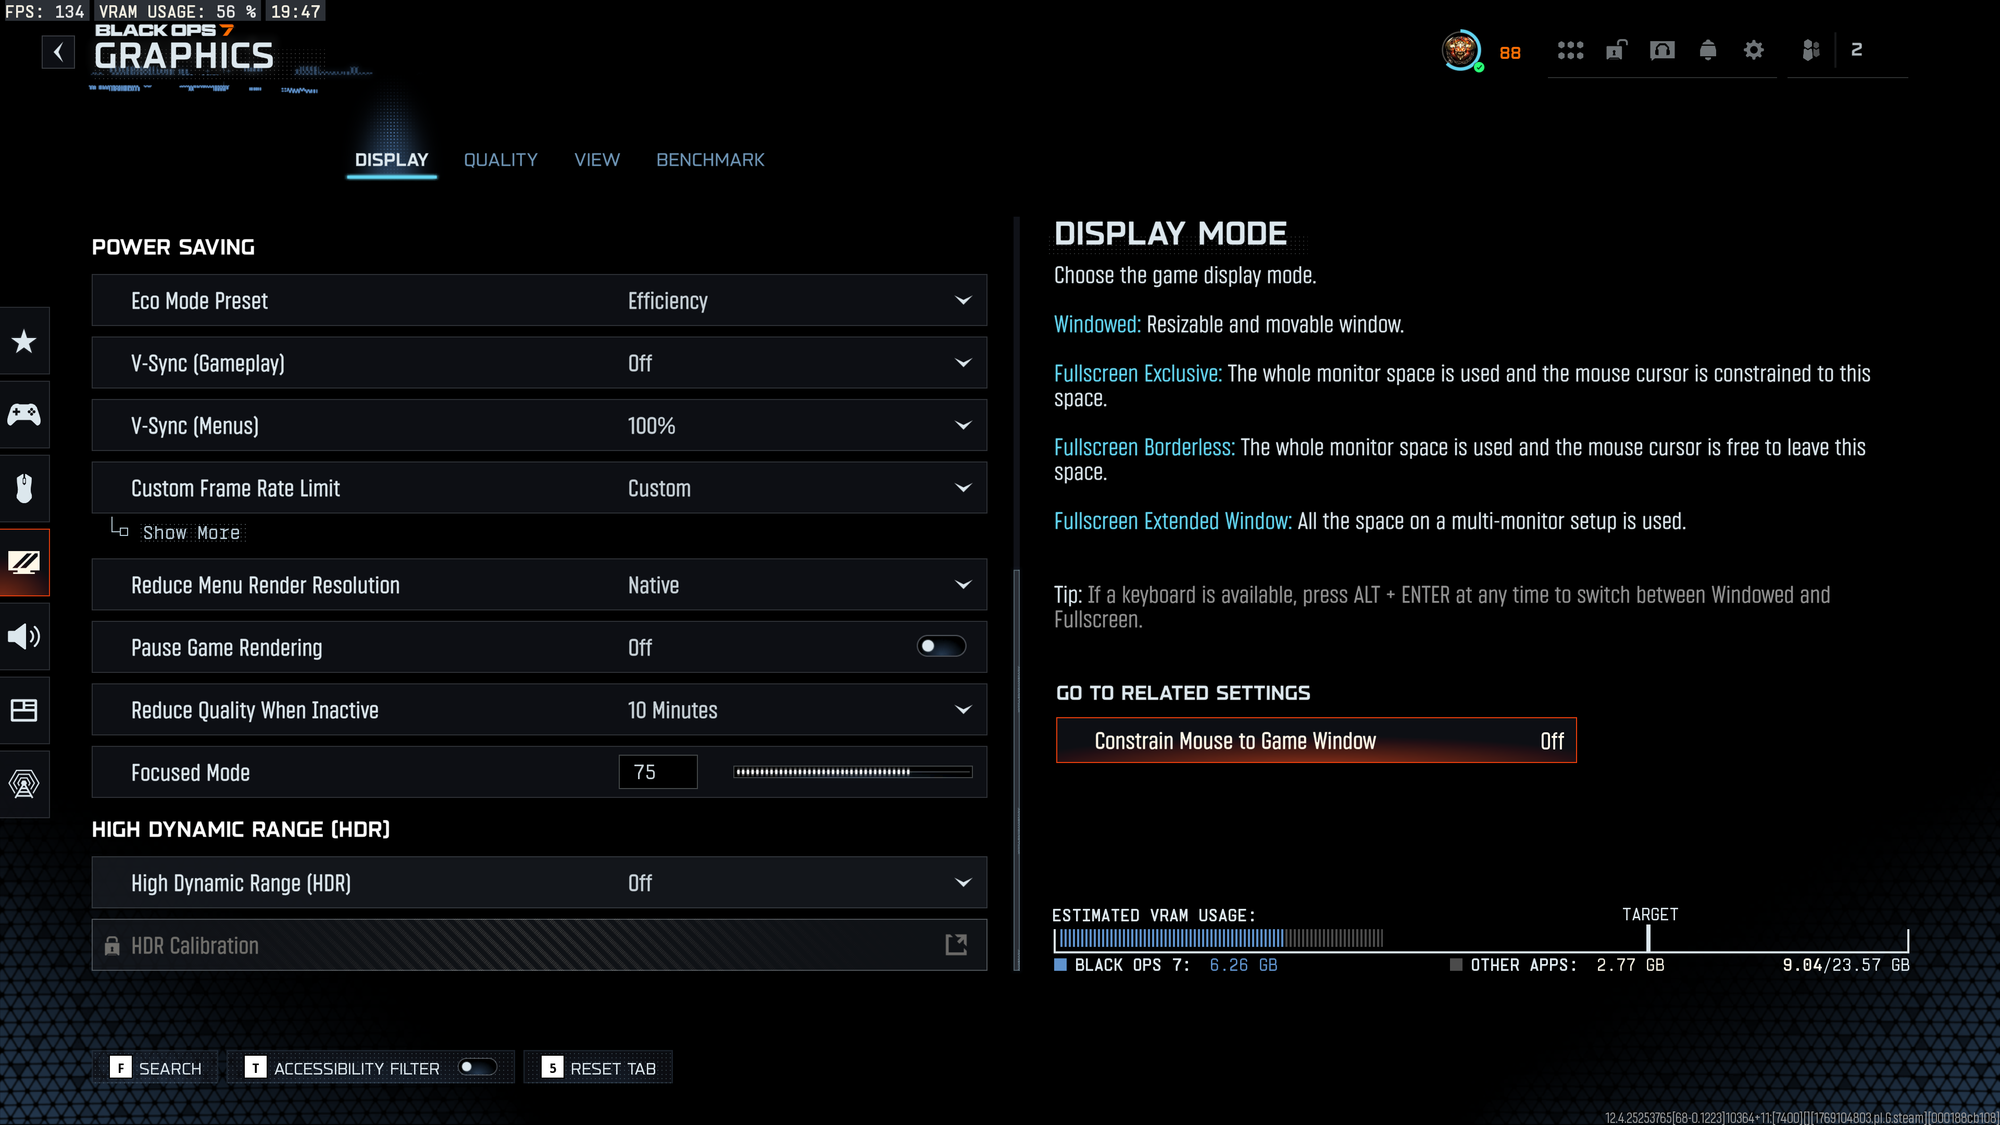Click Show More under Custom Frame Rate Limit

pyautogui.click(x=191, y=533)
